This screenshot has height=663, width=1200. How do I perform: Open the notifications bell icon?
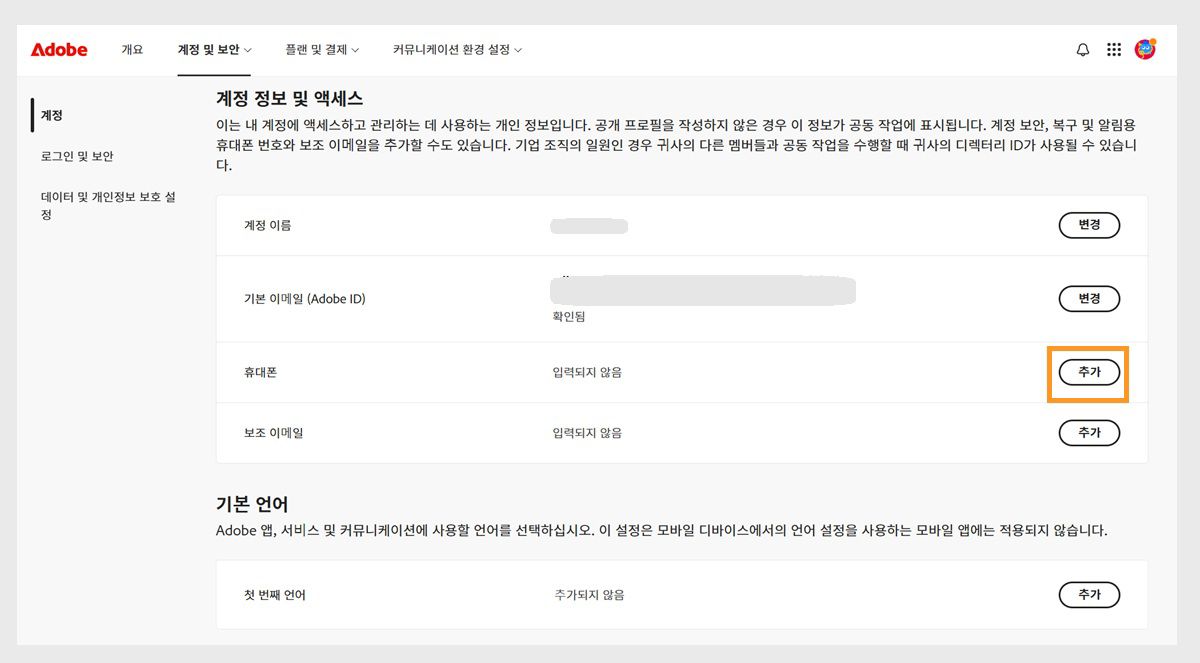[1082, 48]
